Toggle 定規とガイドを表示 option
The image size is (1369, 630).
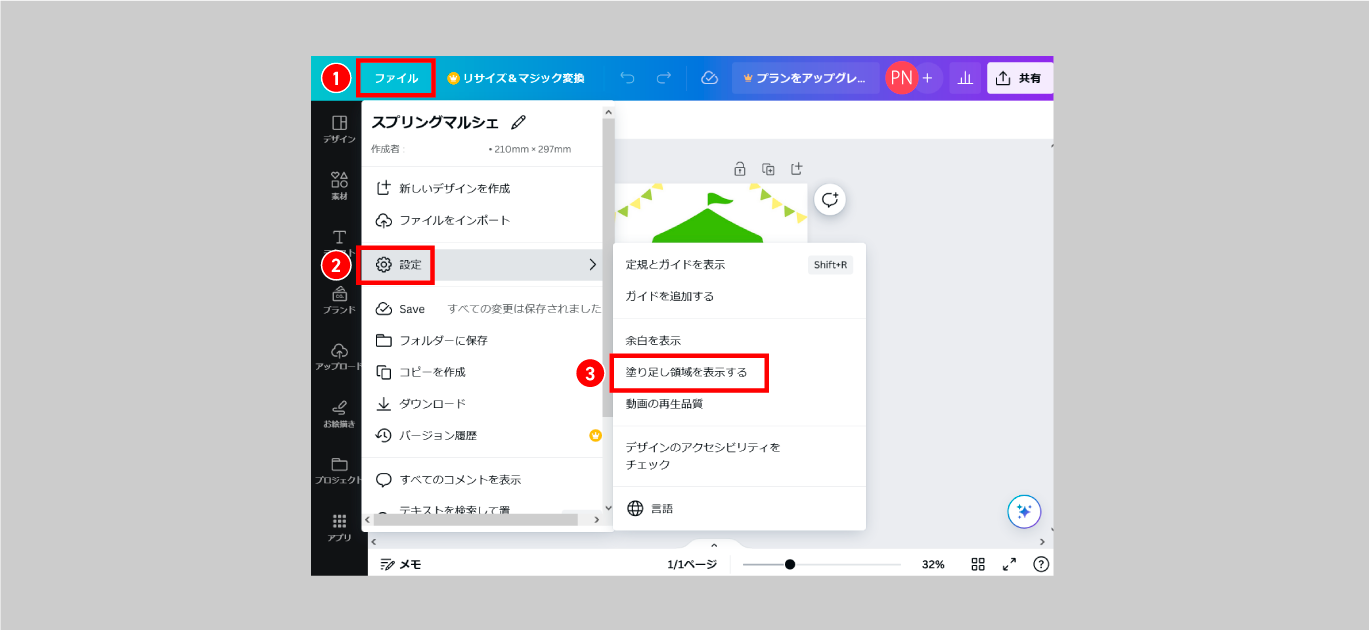(x=675, y=265)
